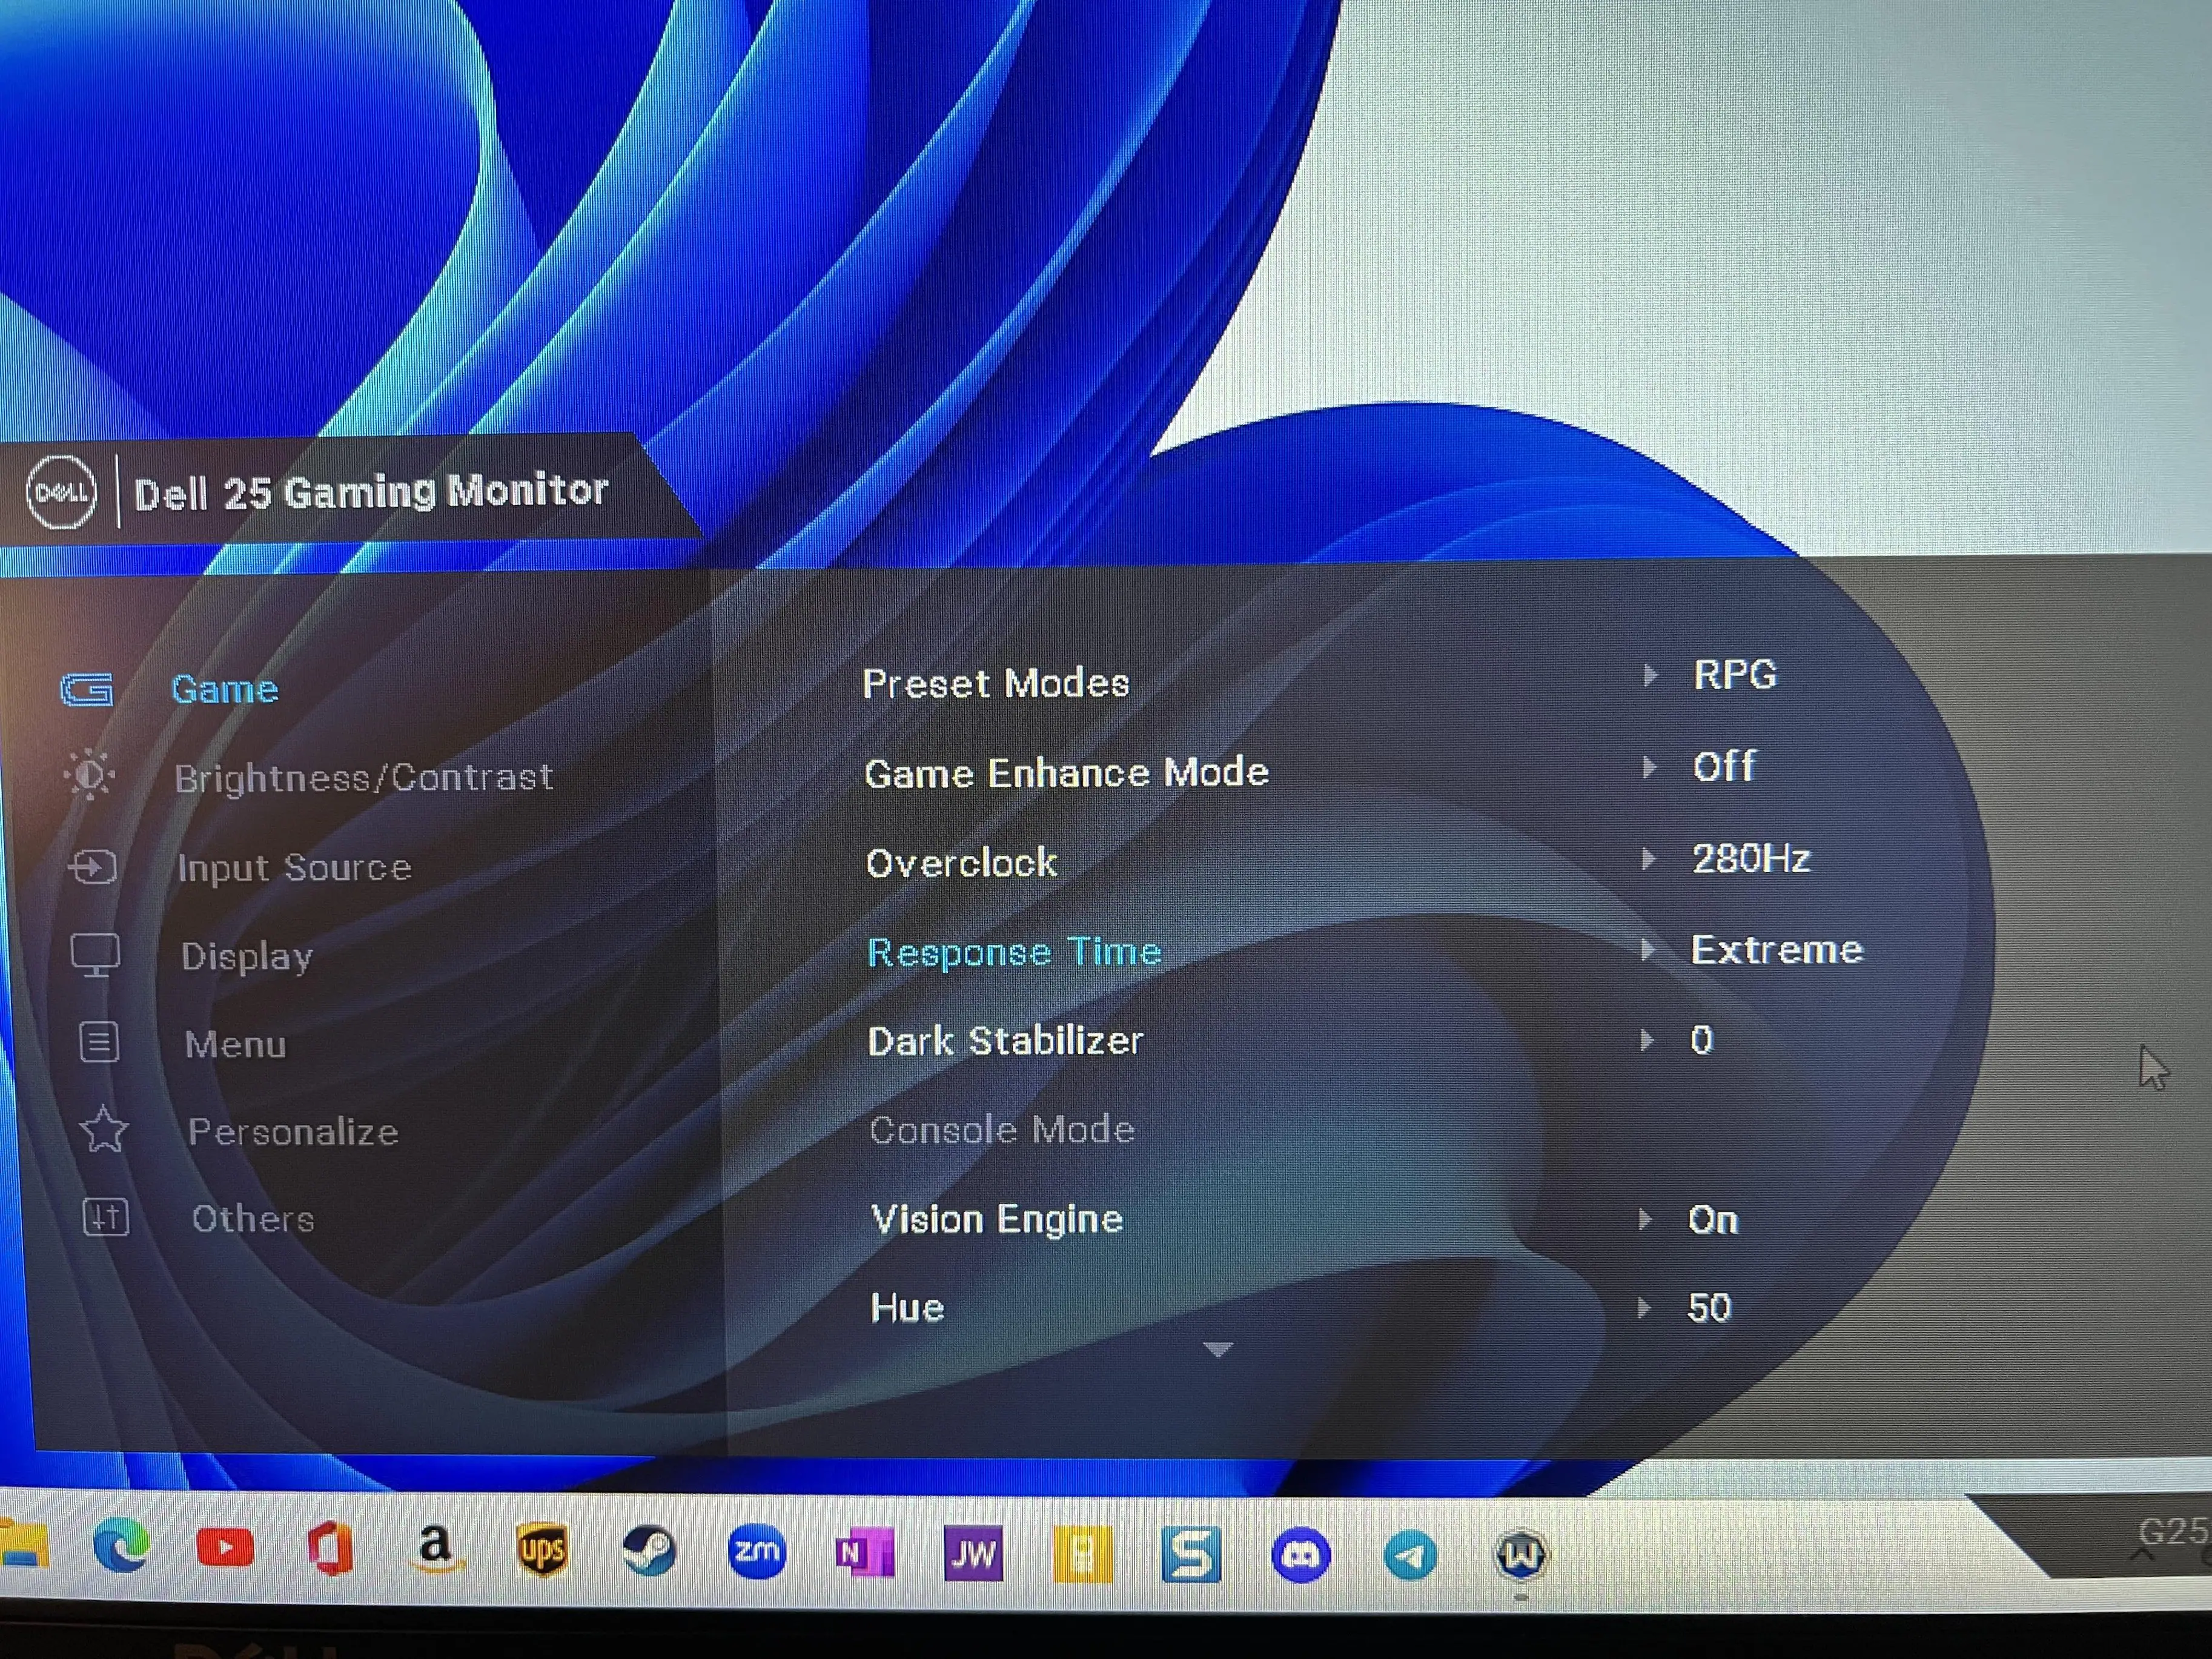Select the Menu item in sidebar

coord(235,1045)
